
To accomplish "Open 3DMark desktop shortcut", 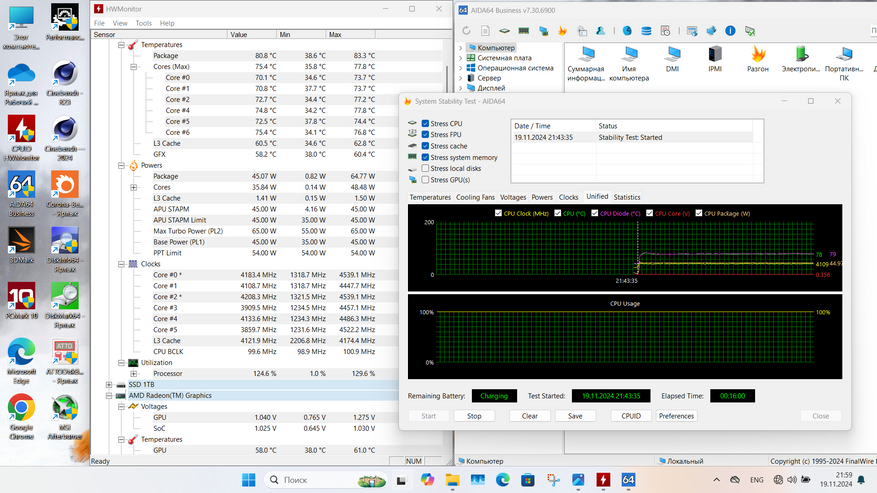I will (21, 245).
